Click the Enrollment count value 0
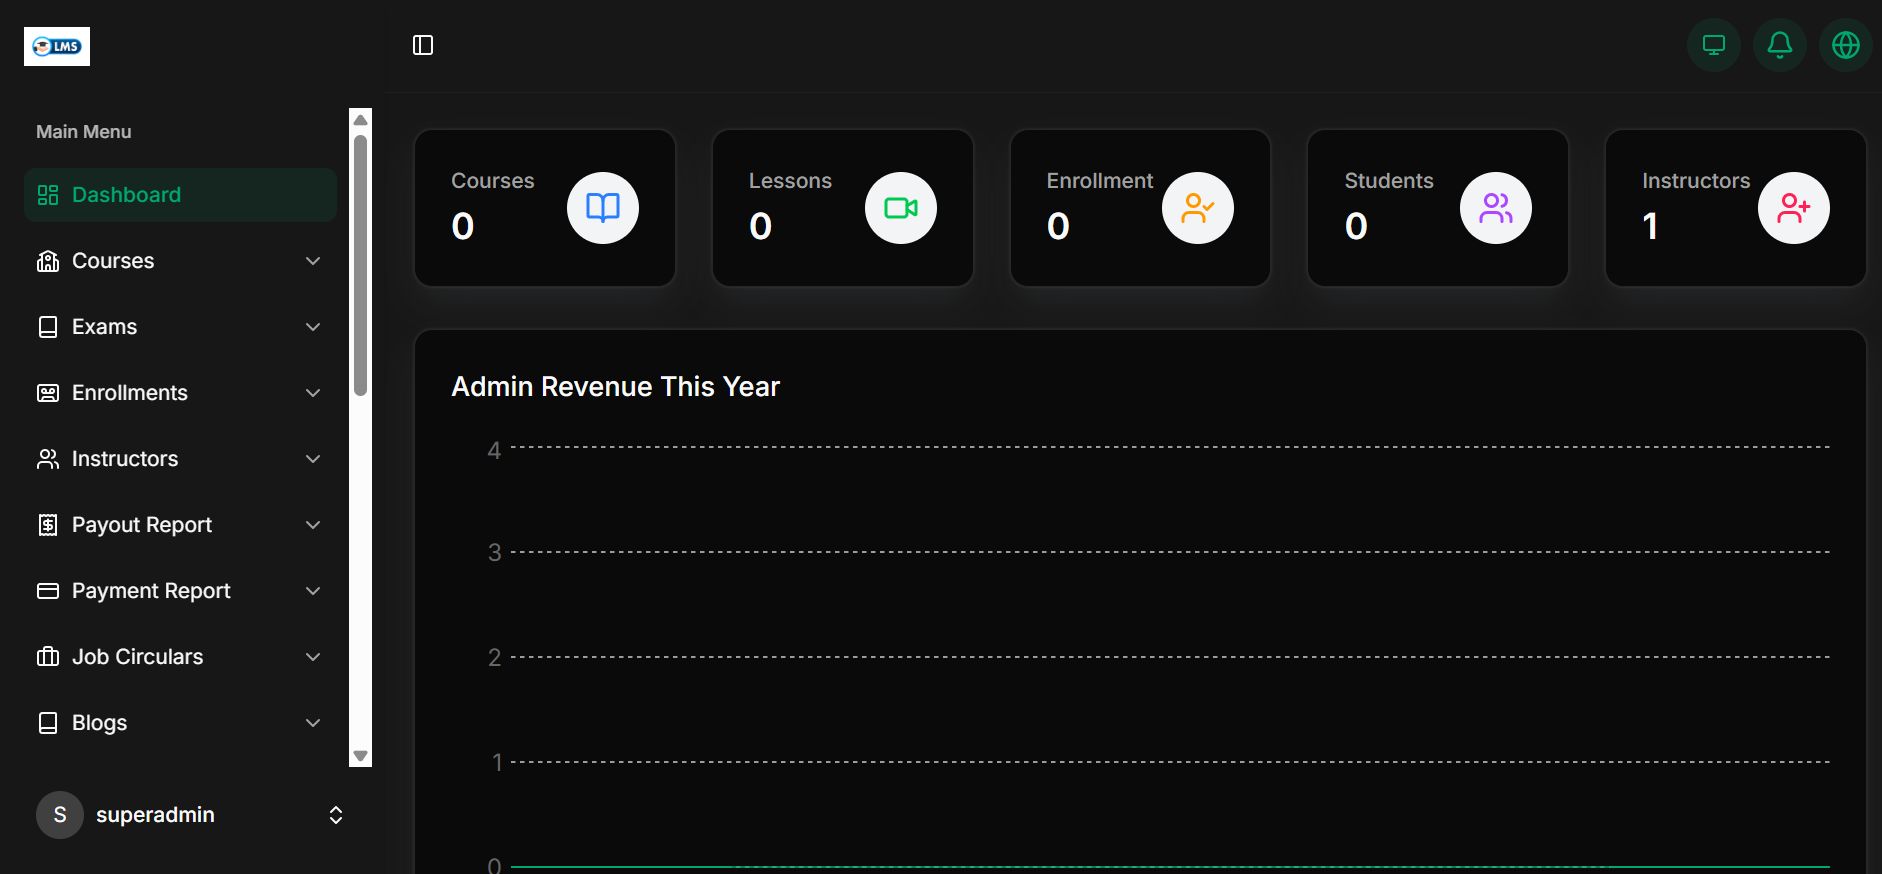 coord(1058,226)
